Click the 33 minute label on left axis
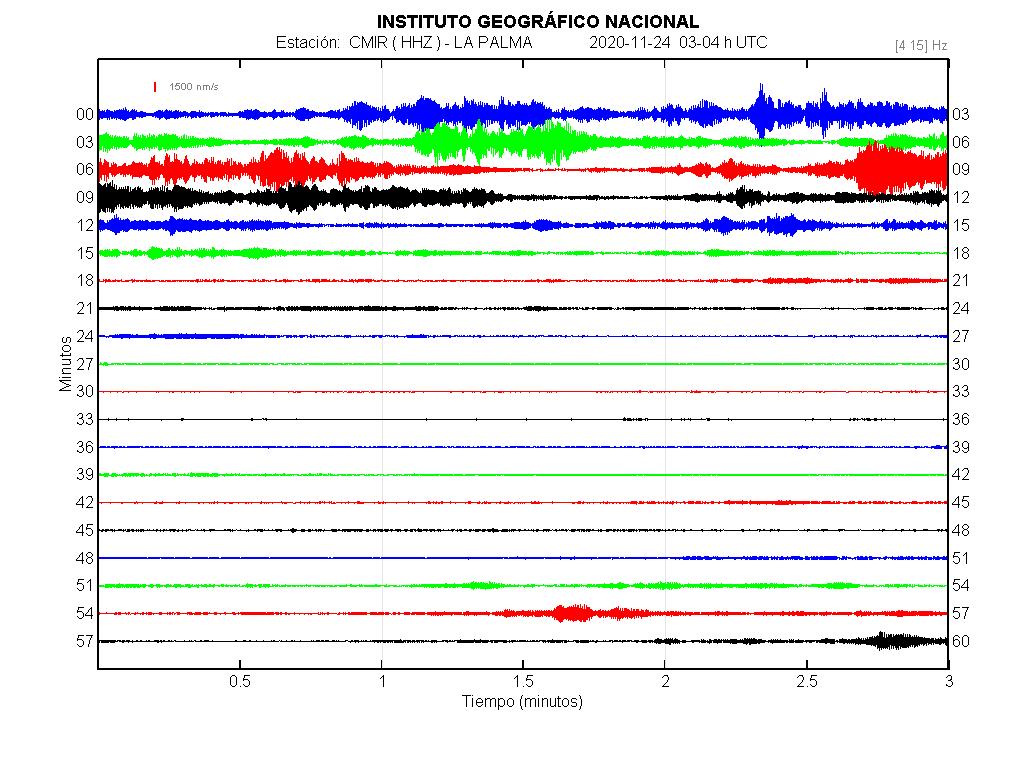This screenshot has width=1025, height=768. click(85, 419)
